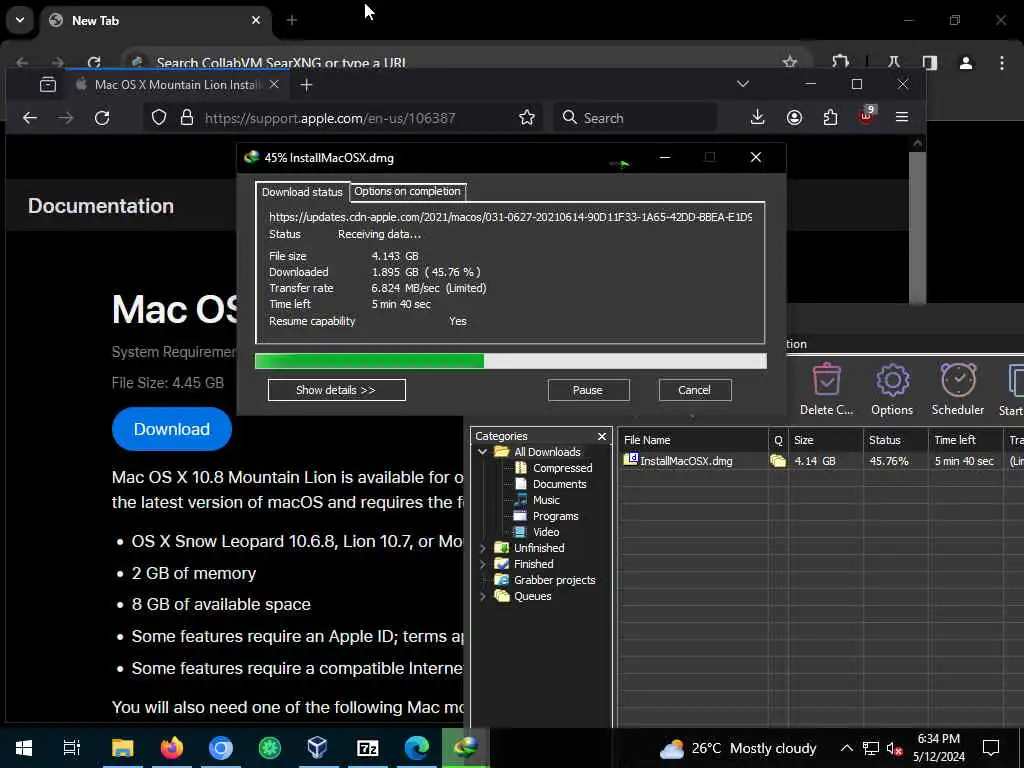Bookmark page with Firefox star icon
The width and height of the screenshot is (1024, 768).
click(526, 118)
